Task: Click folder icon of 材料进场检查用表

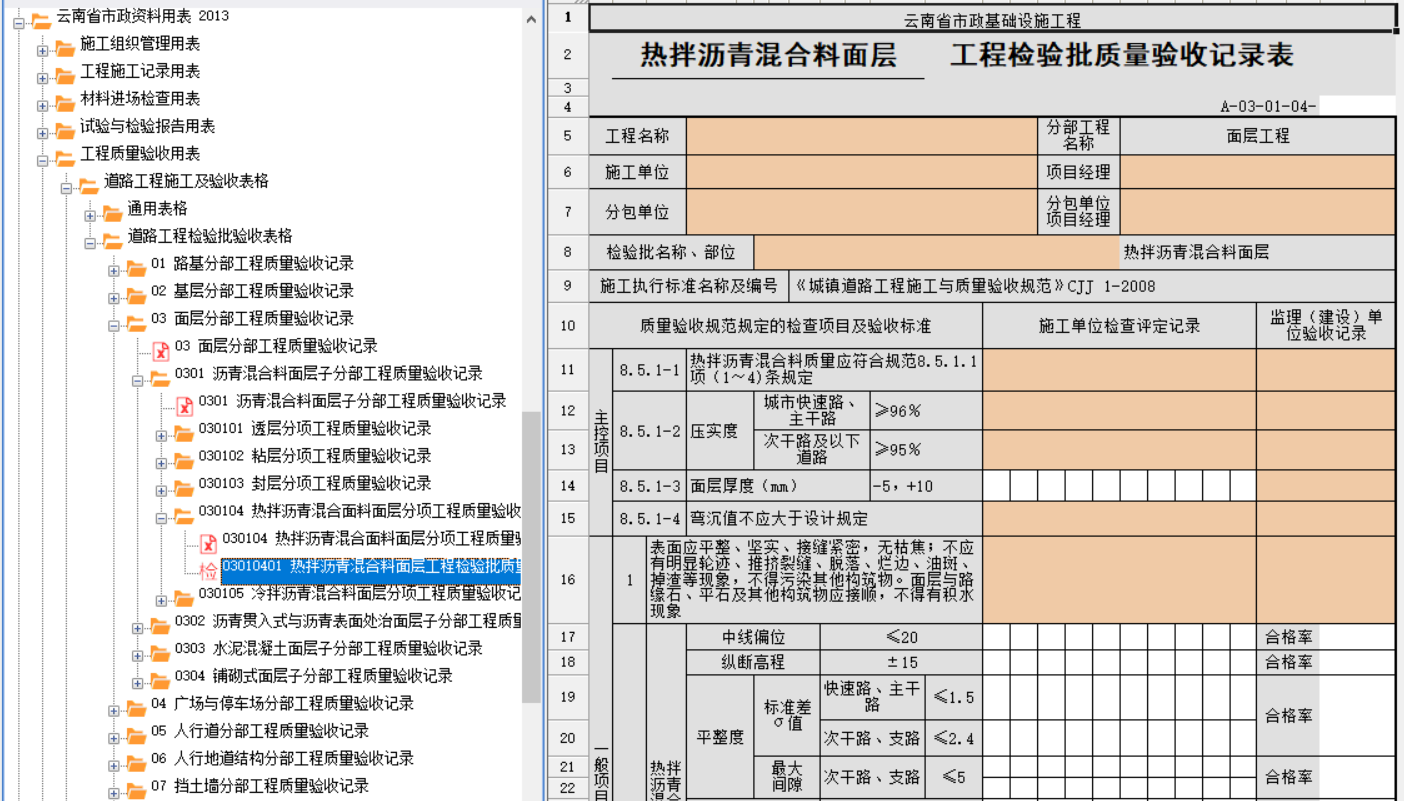Action: pyautogui.click(x=65, y=101)
